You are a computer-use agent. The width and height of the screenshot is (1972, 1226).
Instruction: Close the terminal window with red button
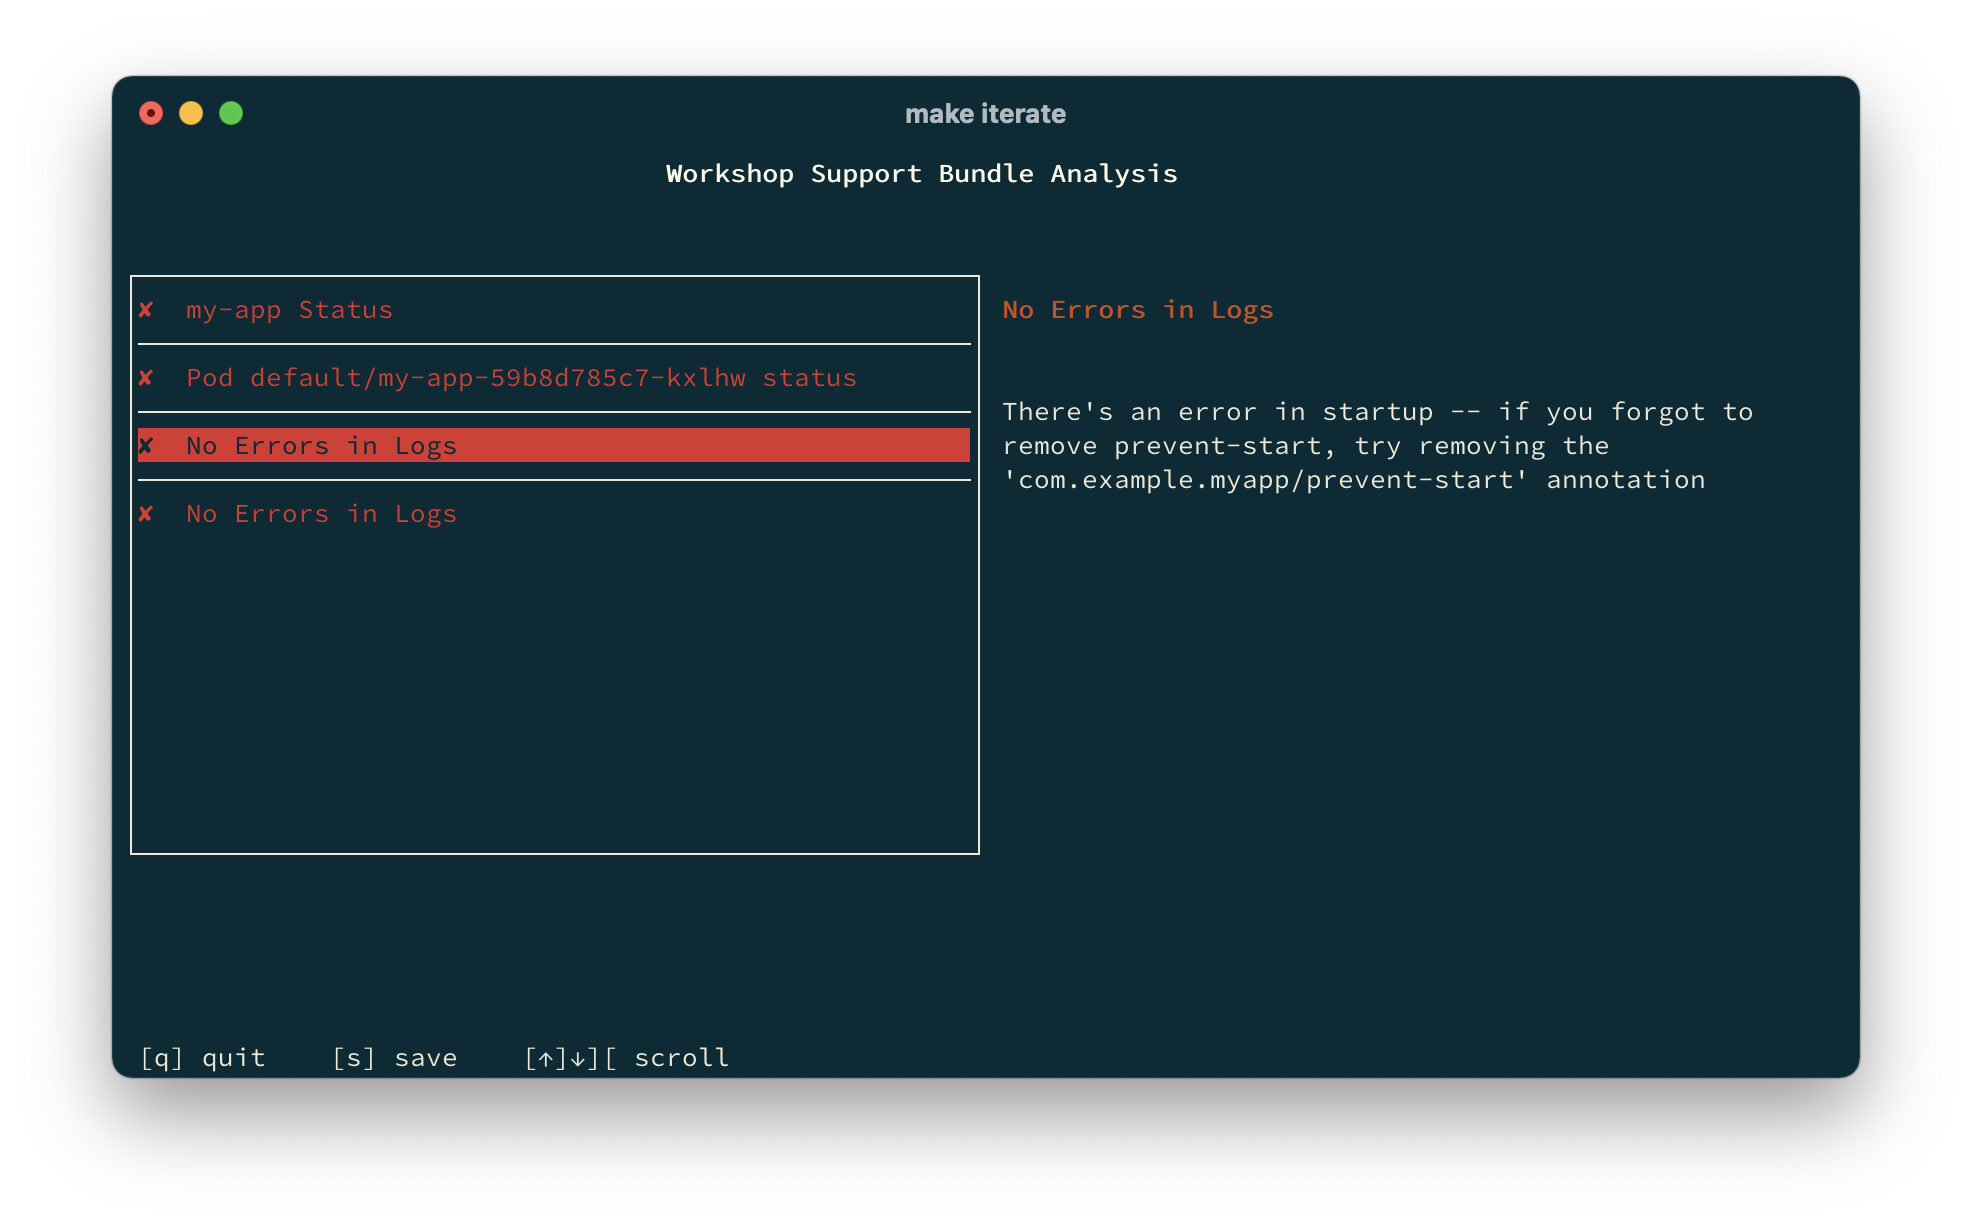151,113
